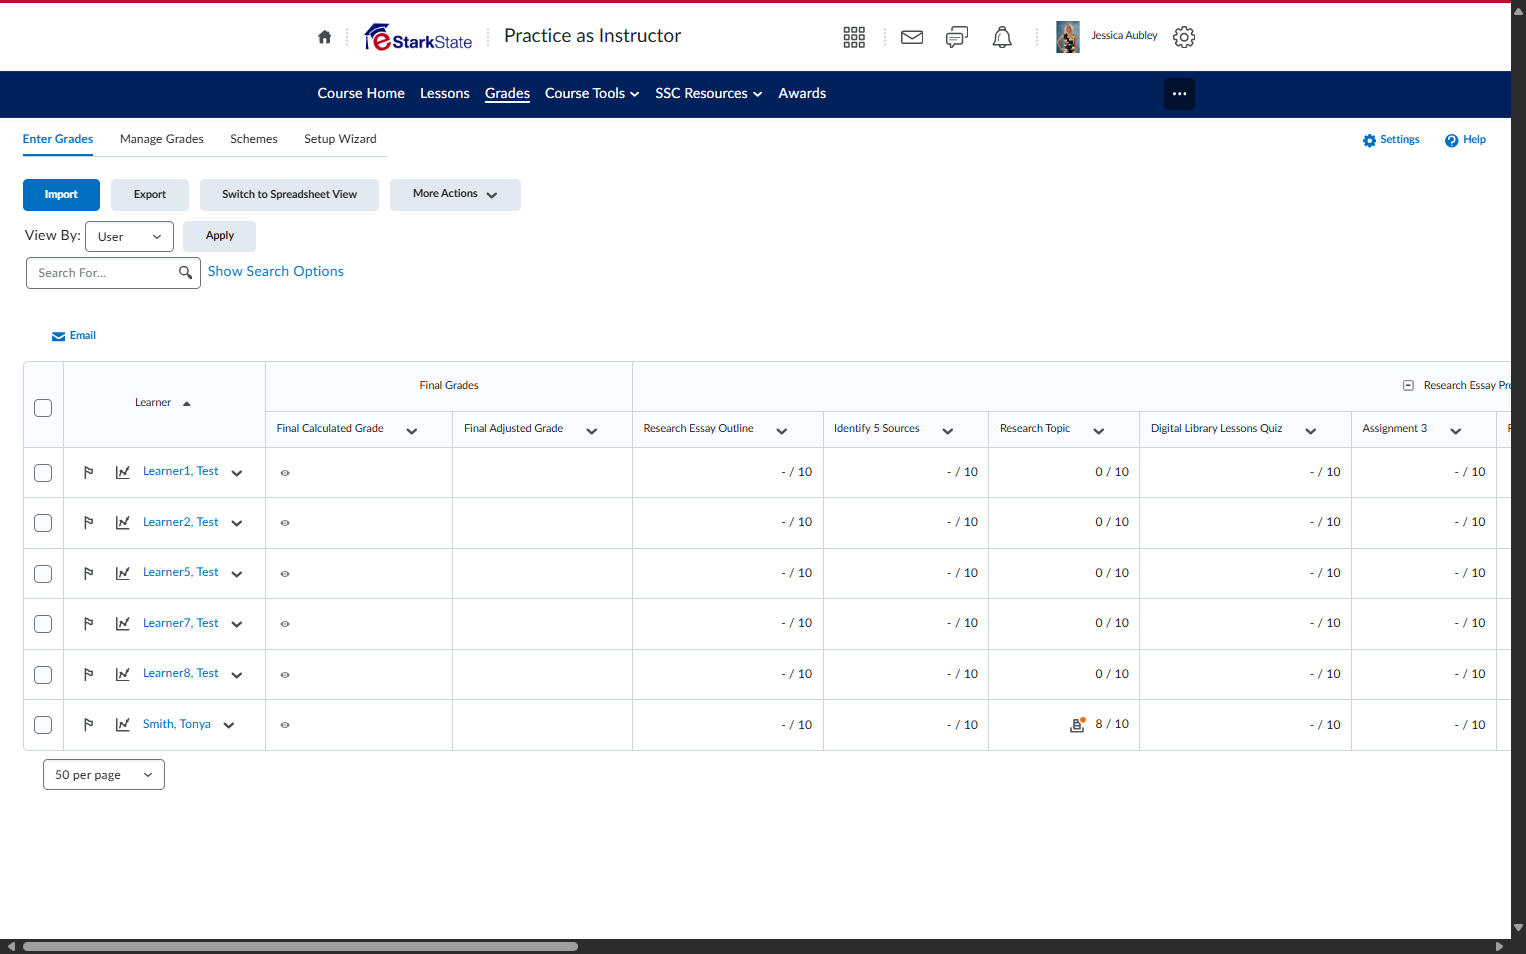Select checkbox for Learner5, Test

43,573
